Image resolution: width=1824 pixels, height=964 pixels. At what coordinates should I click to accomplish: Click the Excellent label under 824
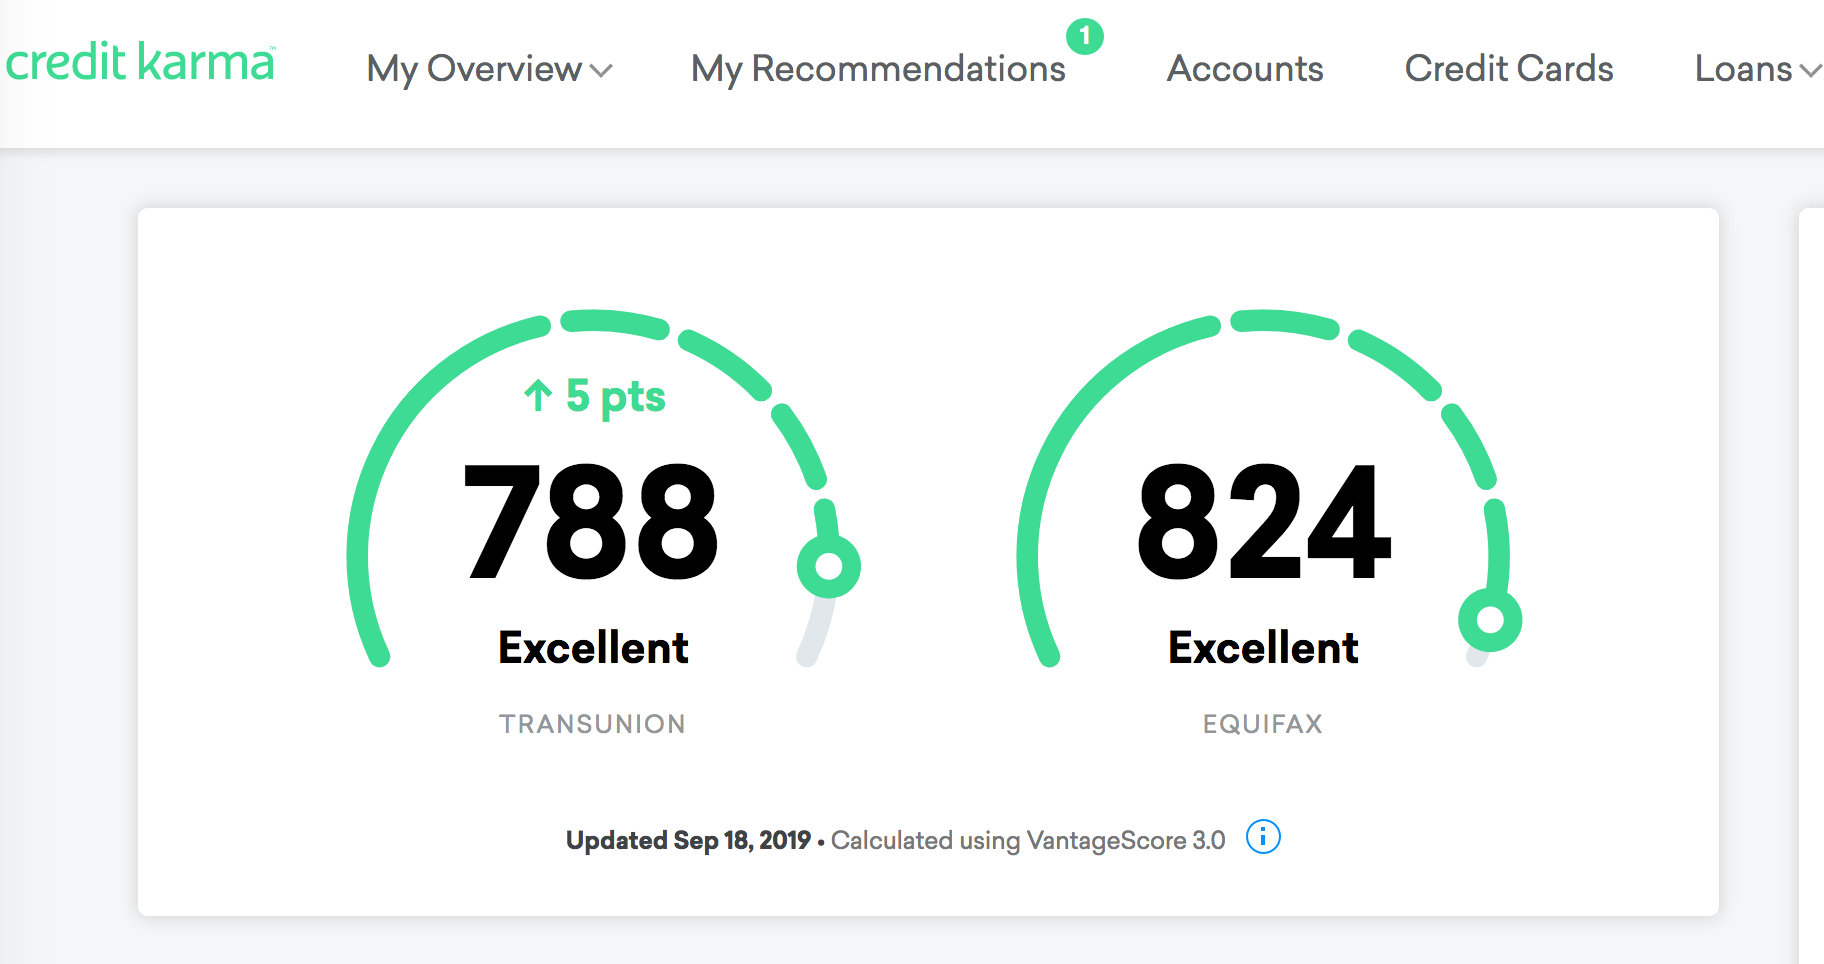tap(1263, 647)
